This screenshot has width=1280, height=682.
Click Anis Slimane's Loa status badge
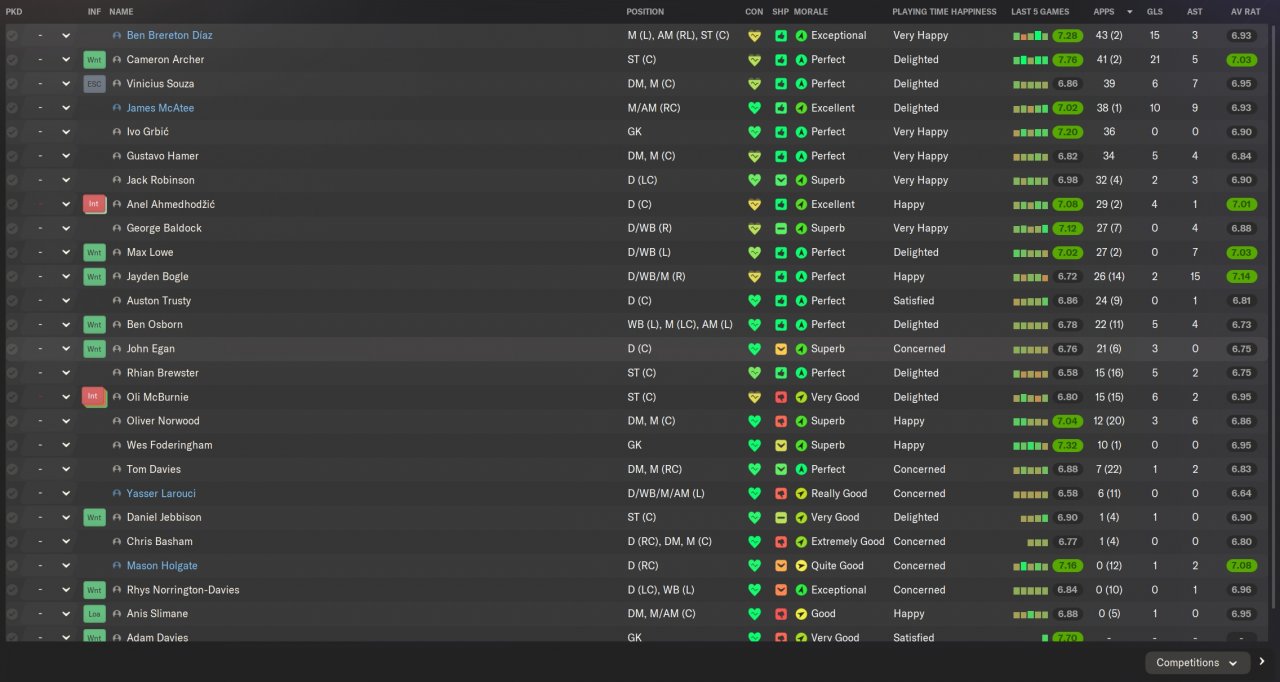[94, 614]
